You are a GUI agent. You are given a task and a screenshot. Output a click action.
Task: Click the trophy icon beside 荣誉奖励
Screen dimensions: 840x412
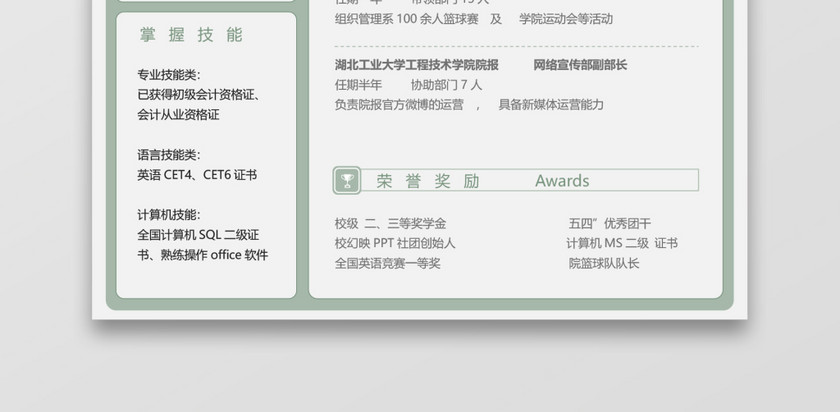(347, 181)
